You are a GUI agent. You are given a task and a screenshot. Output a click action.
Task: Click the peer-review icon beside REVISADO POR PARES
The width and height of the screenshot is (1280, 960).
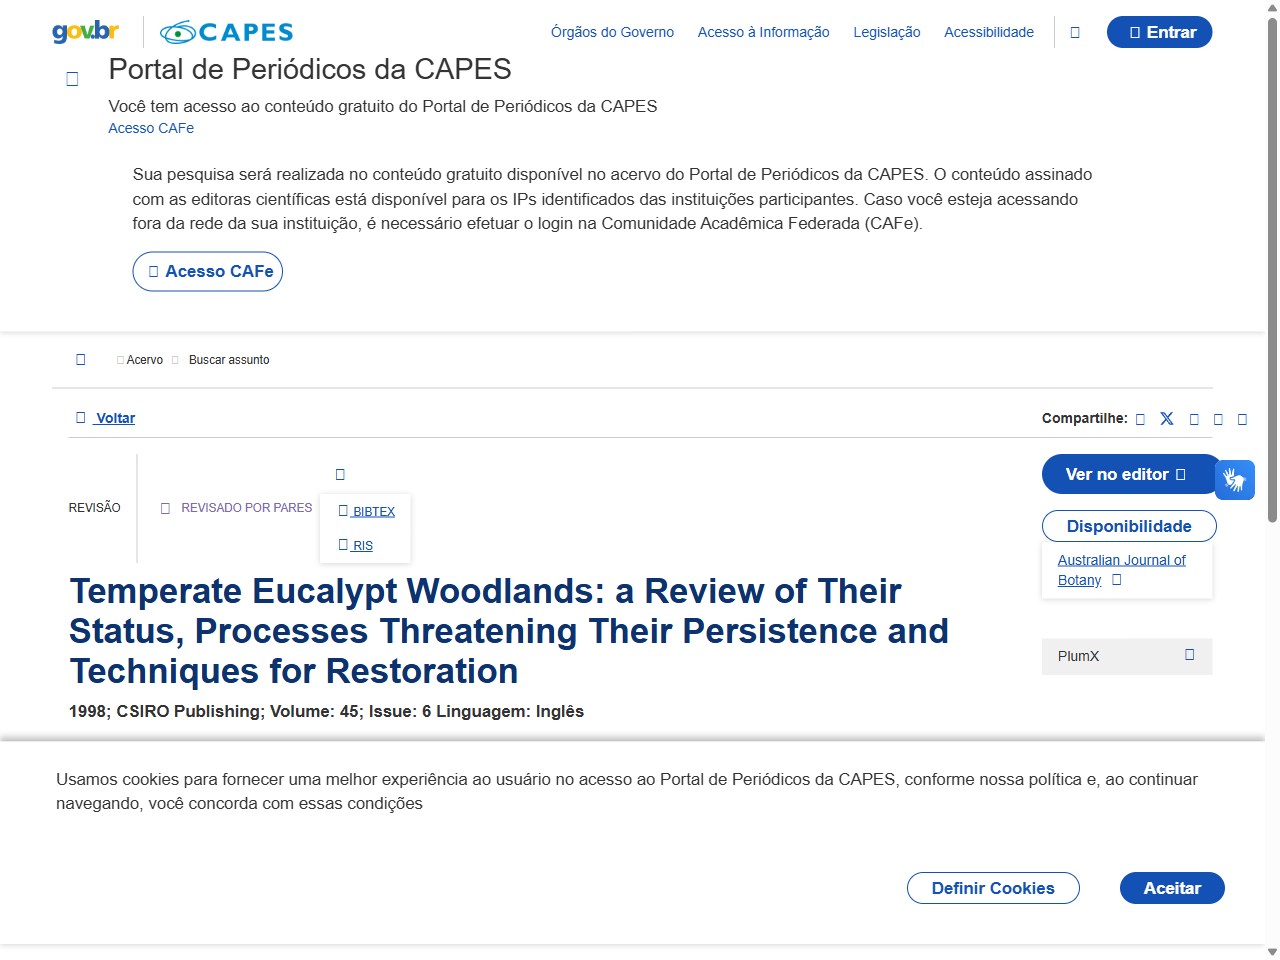166,507
